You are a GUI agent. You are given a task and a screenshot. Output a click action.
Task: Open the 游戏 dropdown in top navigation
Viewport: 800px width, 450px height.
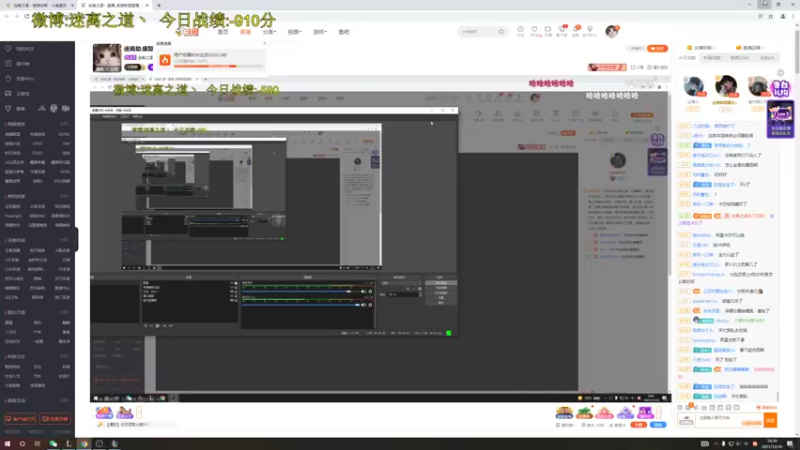[319, 32]
